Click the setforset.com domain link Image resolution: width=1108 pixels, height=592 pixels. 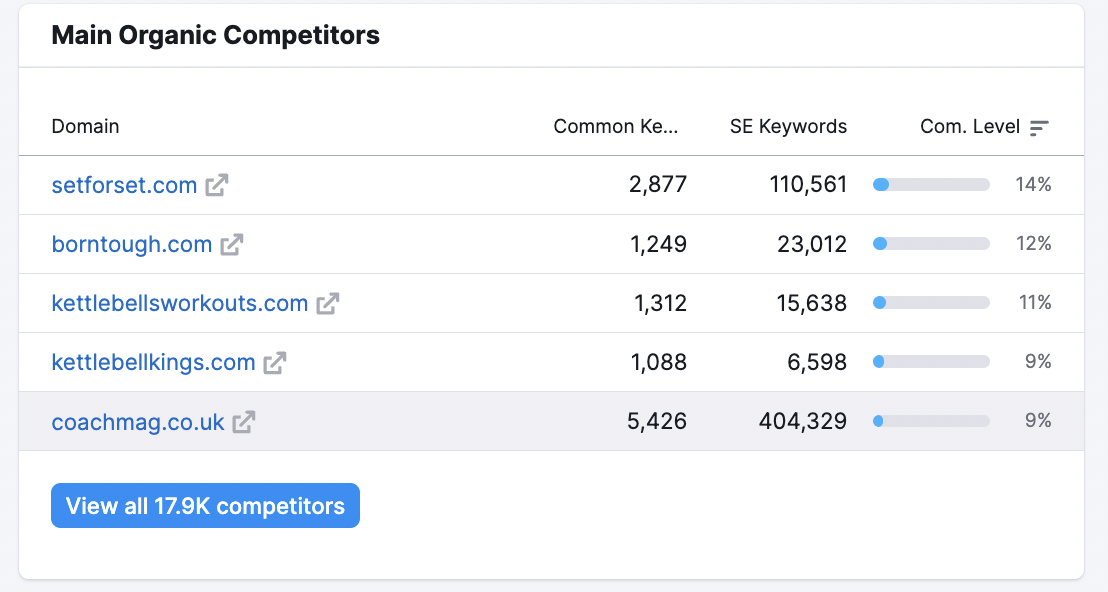click(x=124, y=185)
